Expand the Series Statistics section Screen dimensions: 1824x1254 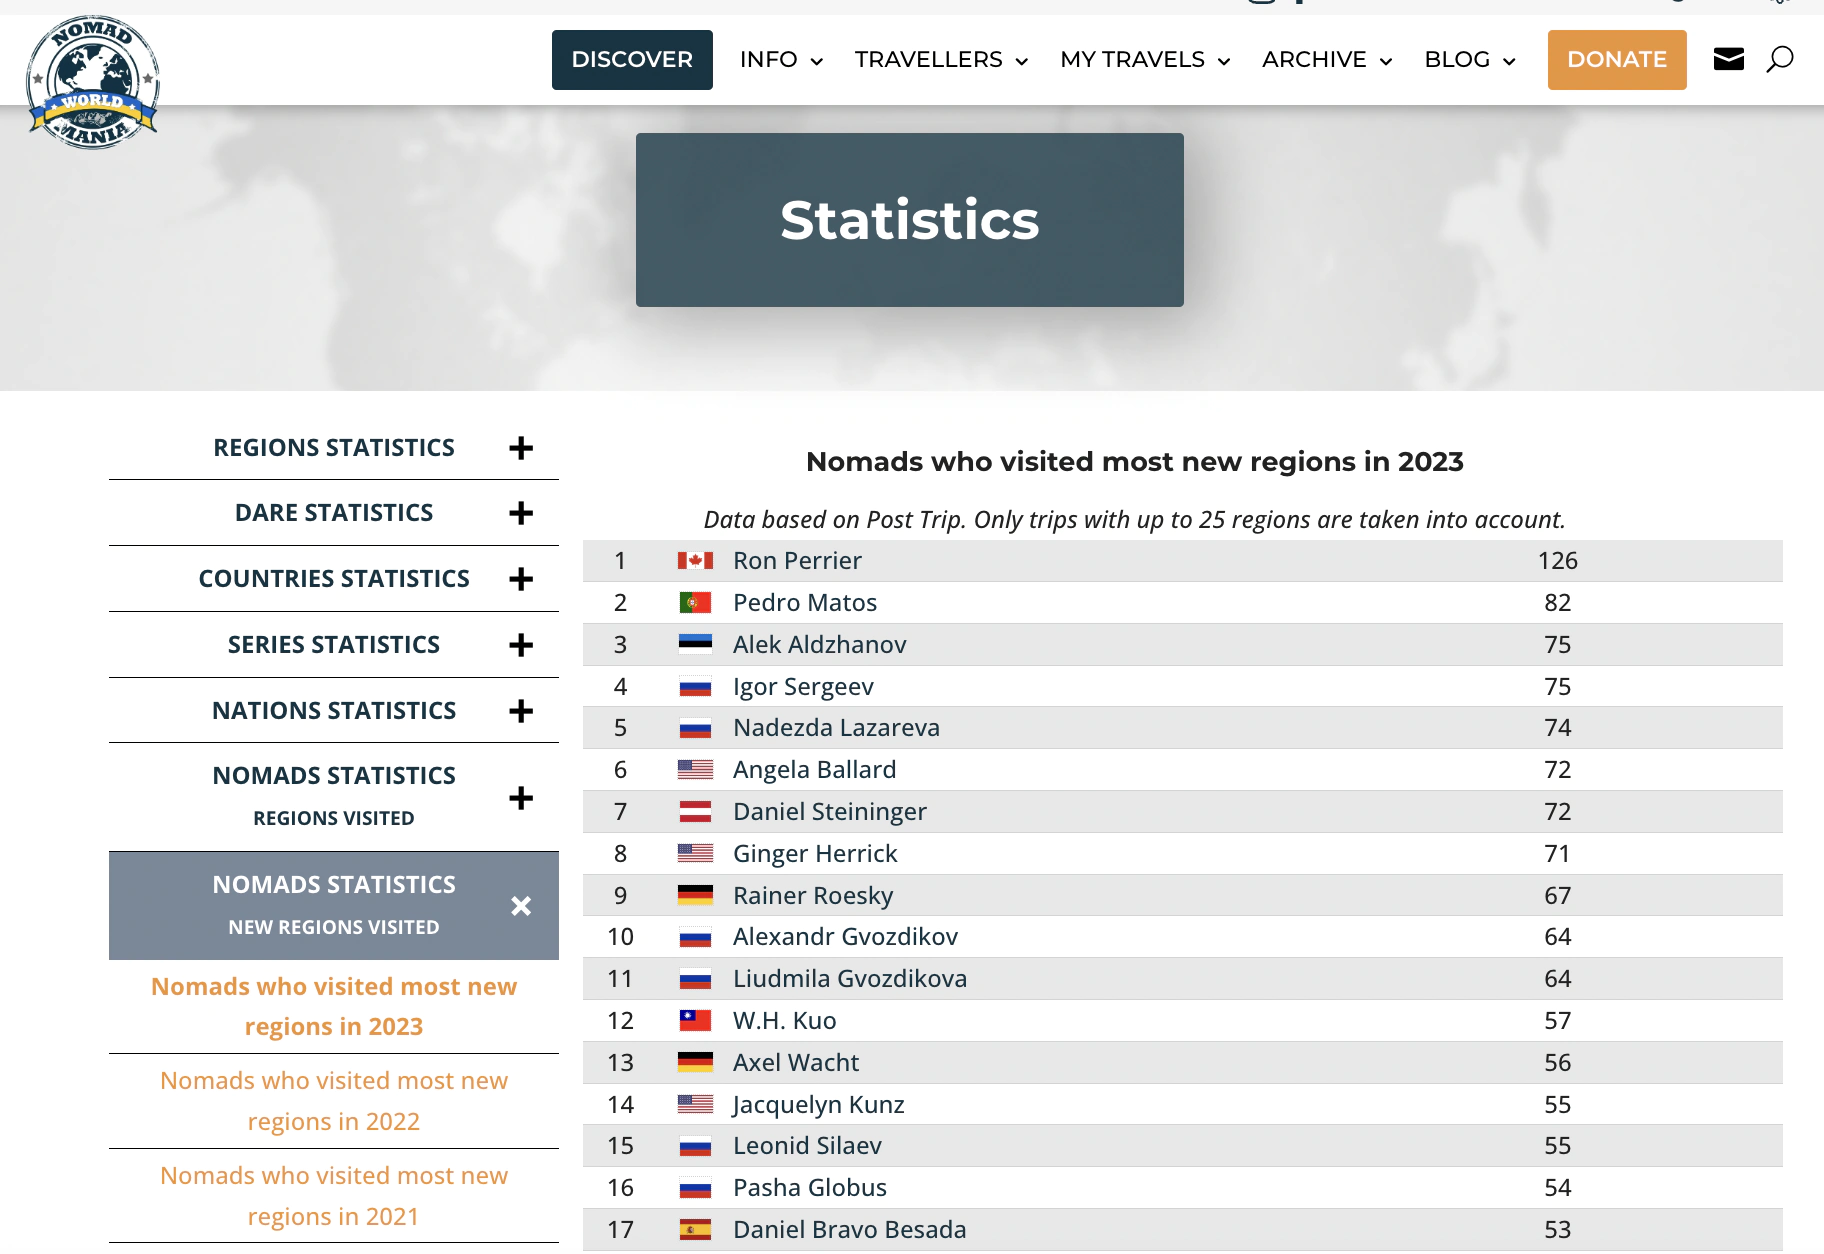tap(520, 645)
